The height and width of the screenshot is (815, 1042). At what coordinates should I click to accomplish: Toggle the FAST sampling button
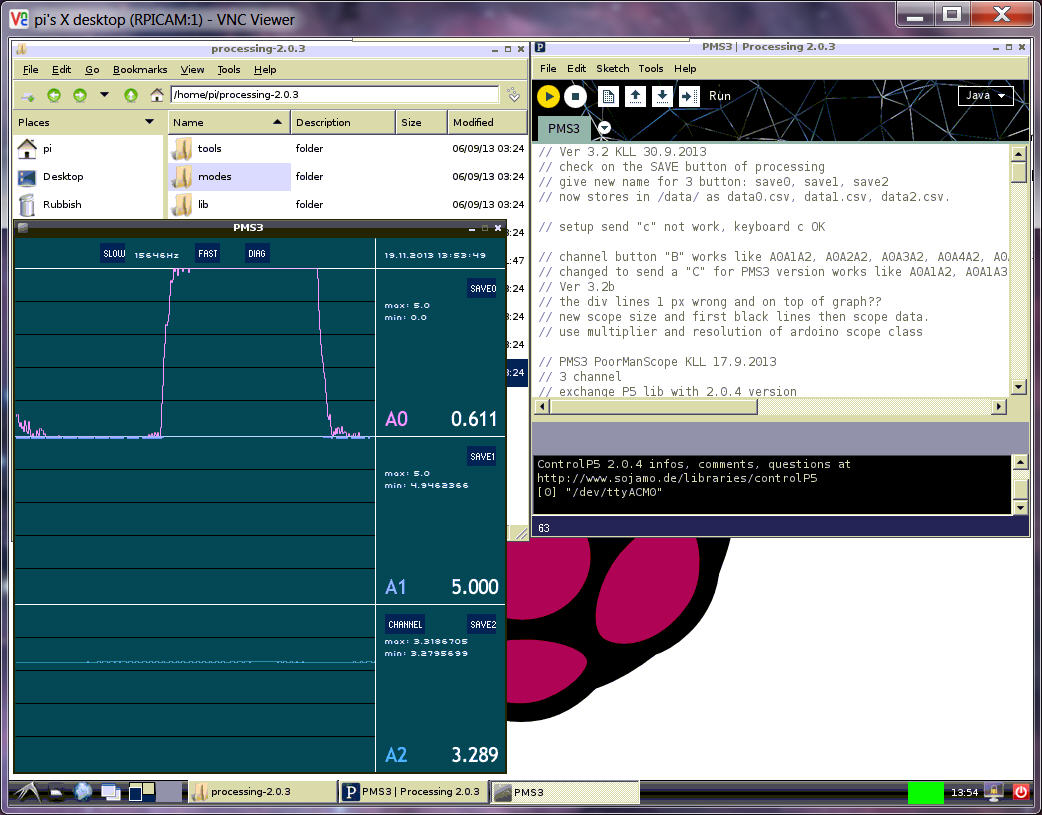click(x=208, y=254)
